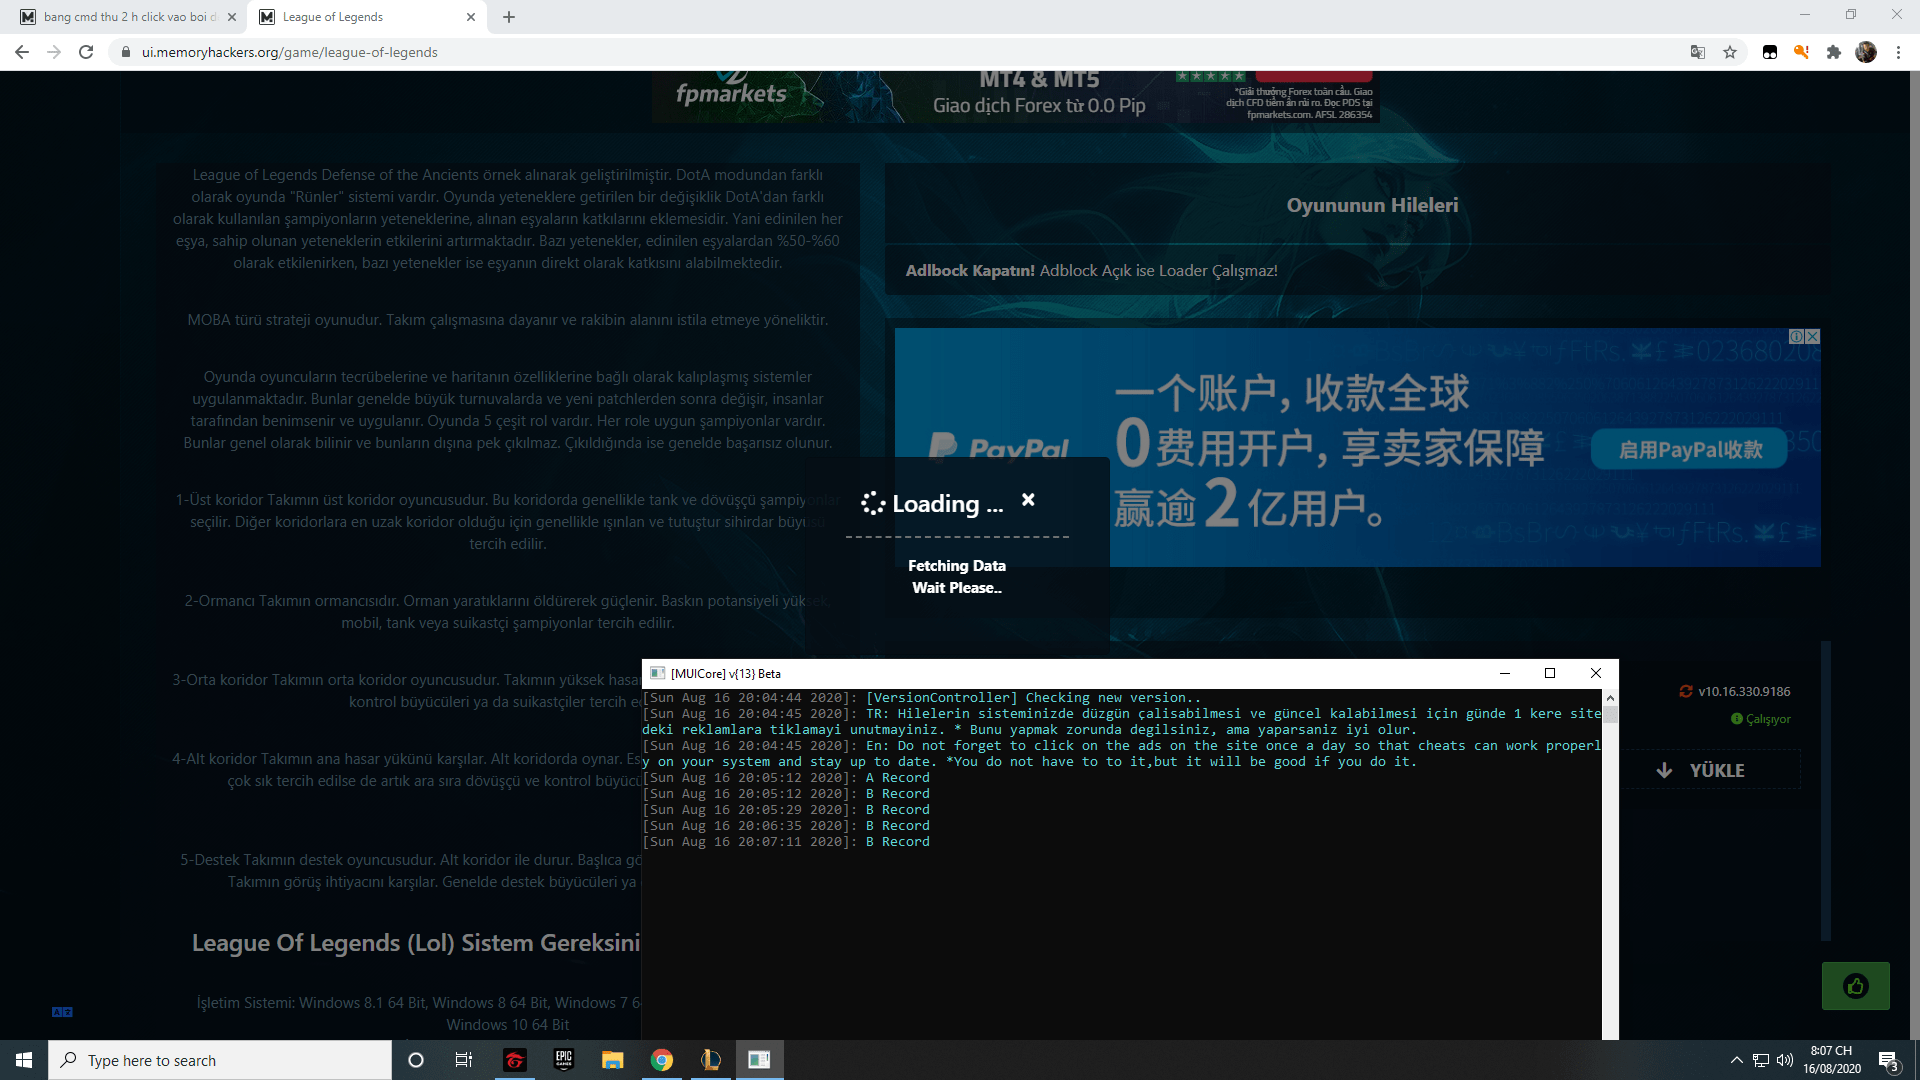1920x1080 pixels.
Task: Click the 'A Record' console log line
Action: tap(897, 778)
